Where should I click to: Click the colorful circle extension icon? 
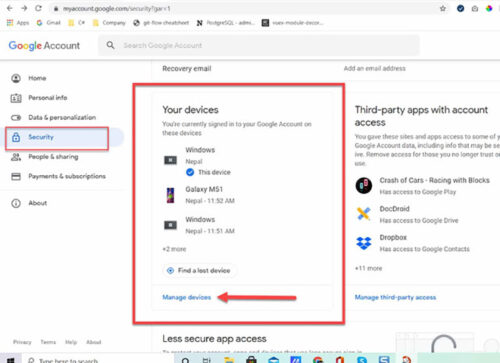pos(489,9)
